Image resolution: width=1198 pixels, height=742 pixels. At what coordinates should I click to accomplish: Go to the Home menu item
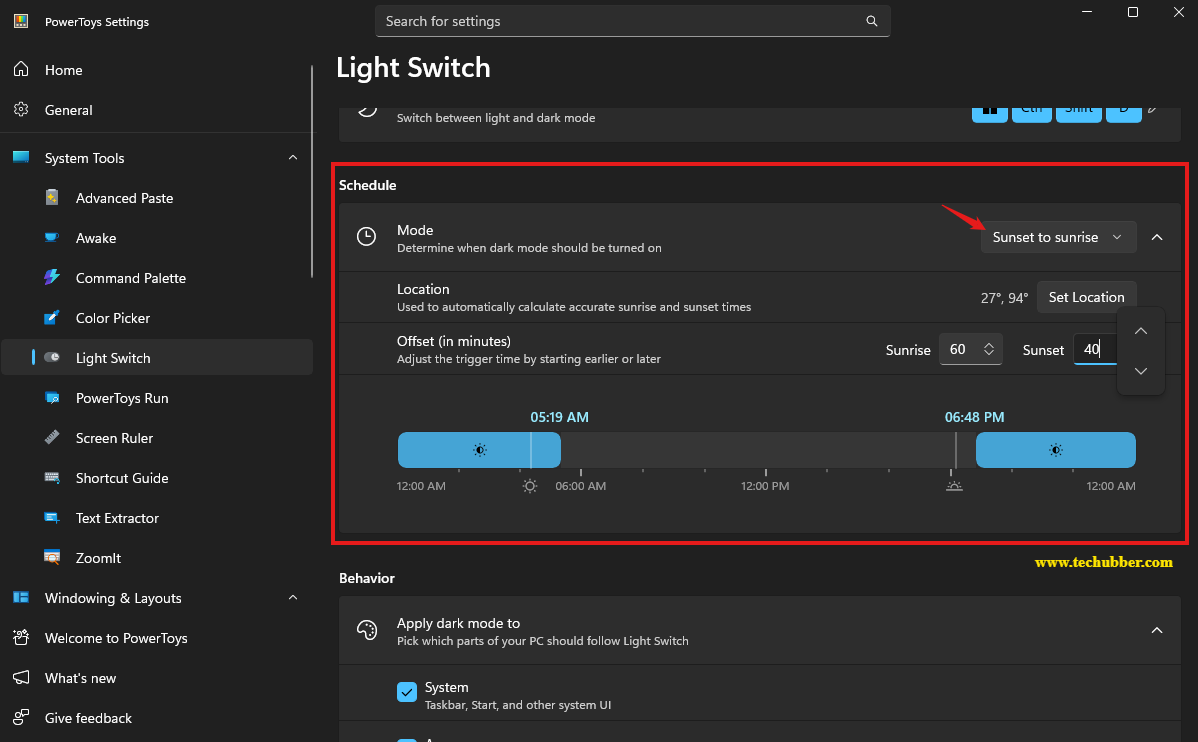click(x=157, y=70)
